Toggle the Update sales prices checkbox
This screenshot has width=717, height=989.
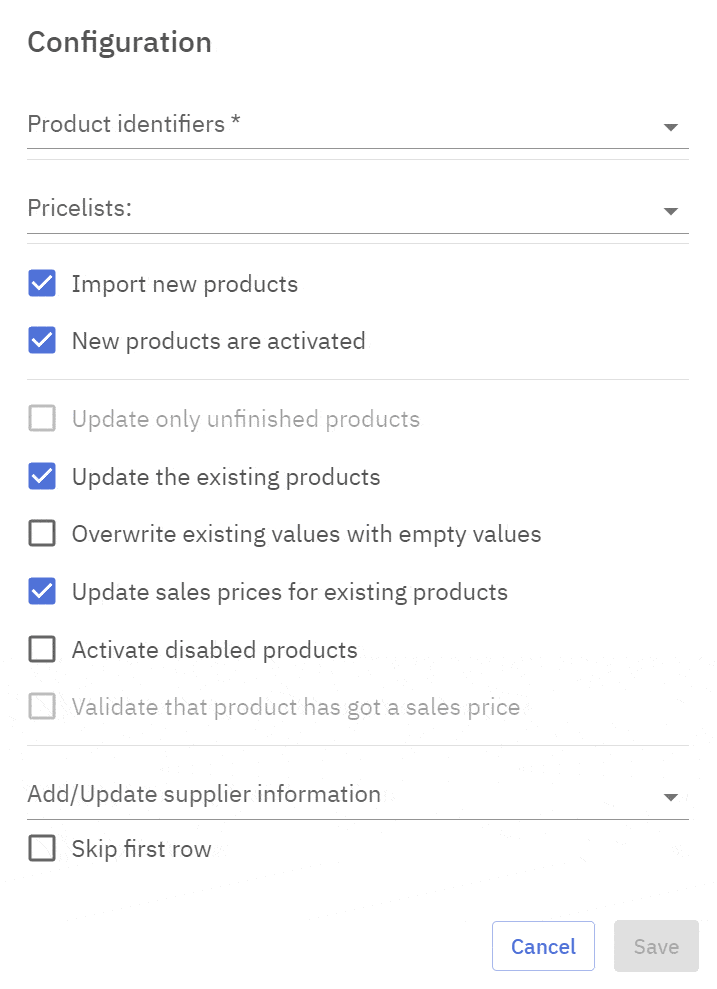42,592
